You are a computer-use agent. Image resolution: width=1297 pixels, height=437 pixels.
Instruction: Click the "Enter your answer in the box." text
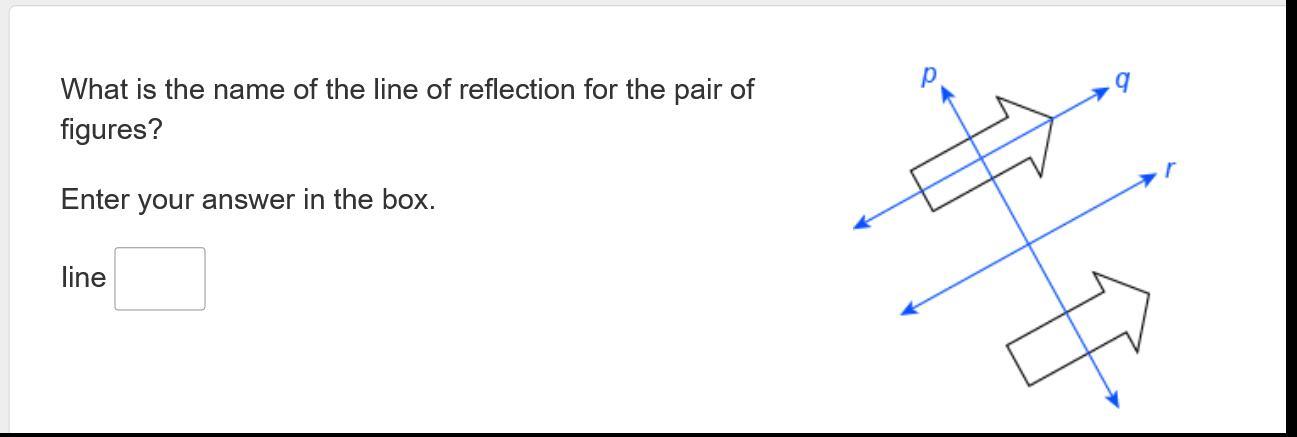pos(248,199)
